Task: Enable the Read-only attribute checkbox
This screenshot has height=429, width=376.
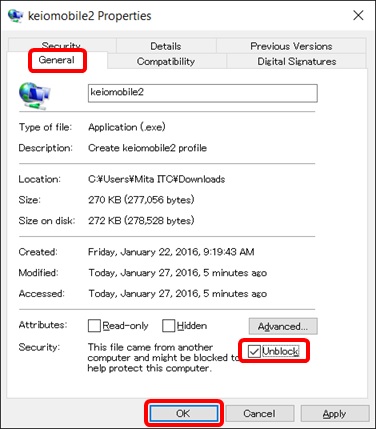Action: 94,326
